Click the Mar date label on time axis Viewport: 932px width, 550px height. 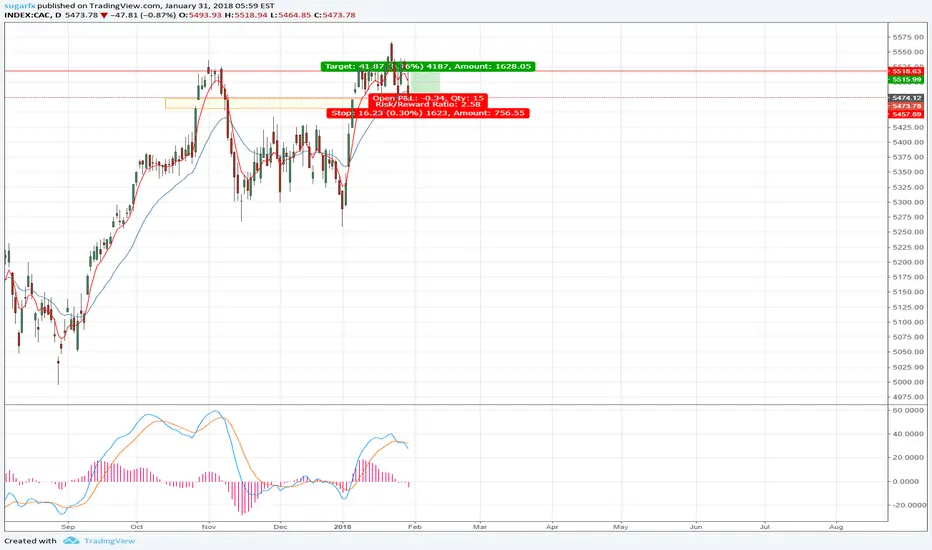point(480,527)
